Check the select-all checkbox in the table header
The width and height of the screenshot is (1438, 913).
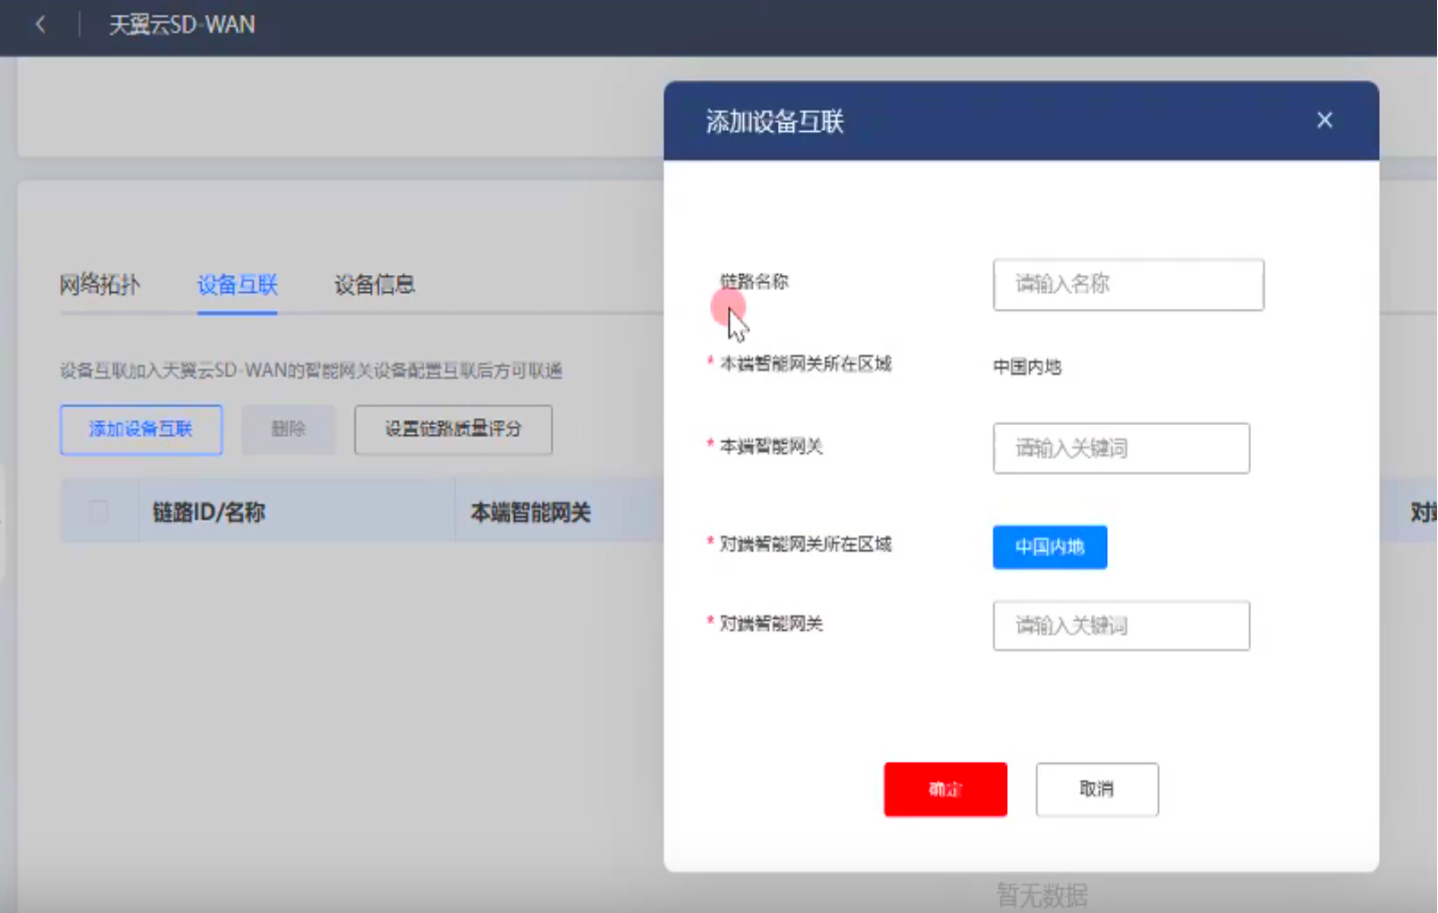(x=96, y=511)
